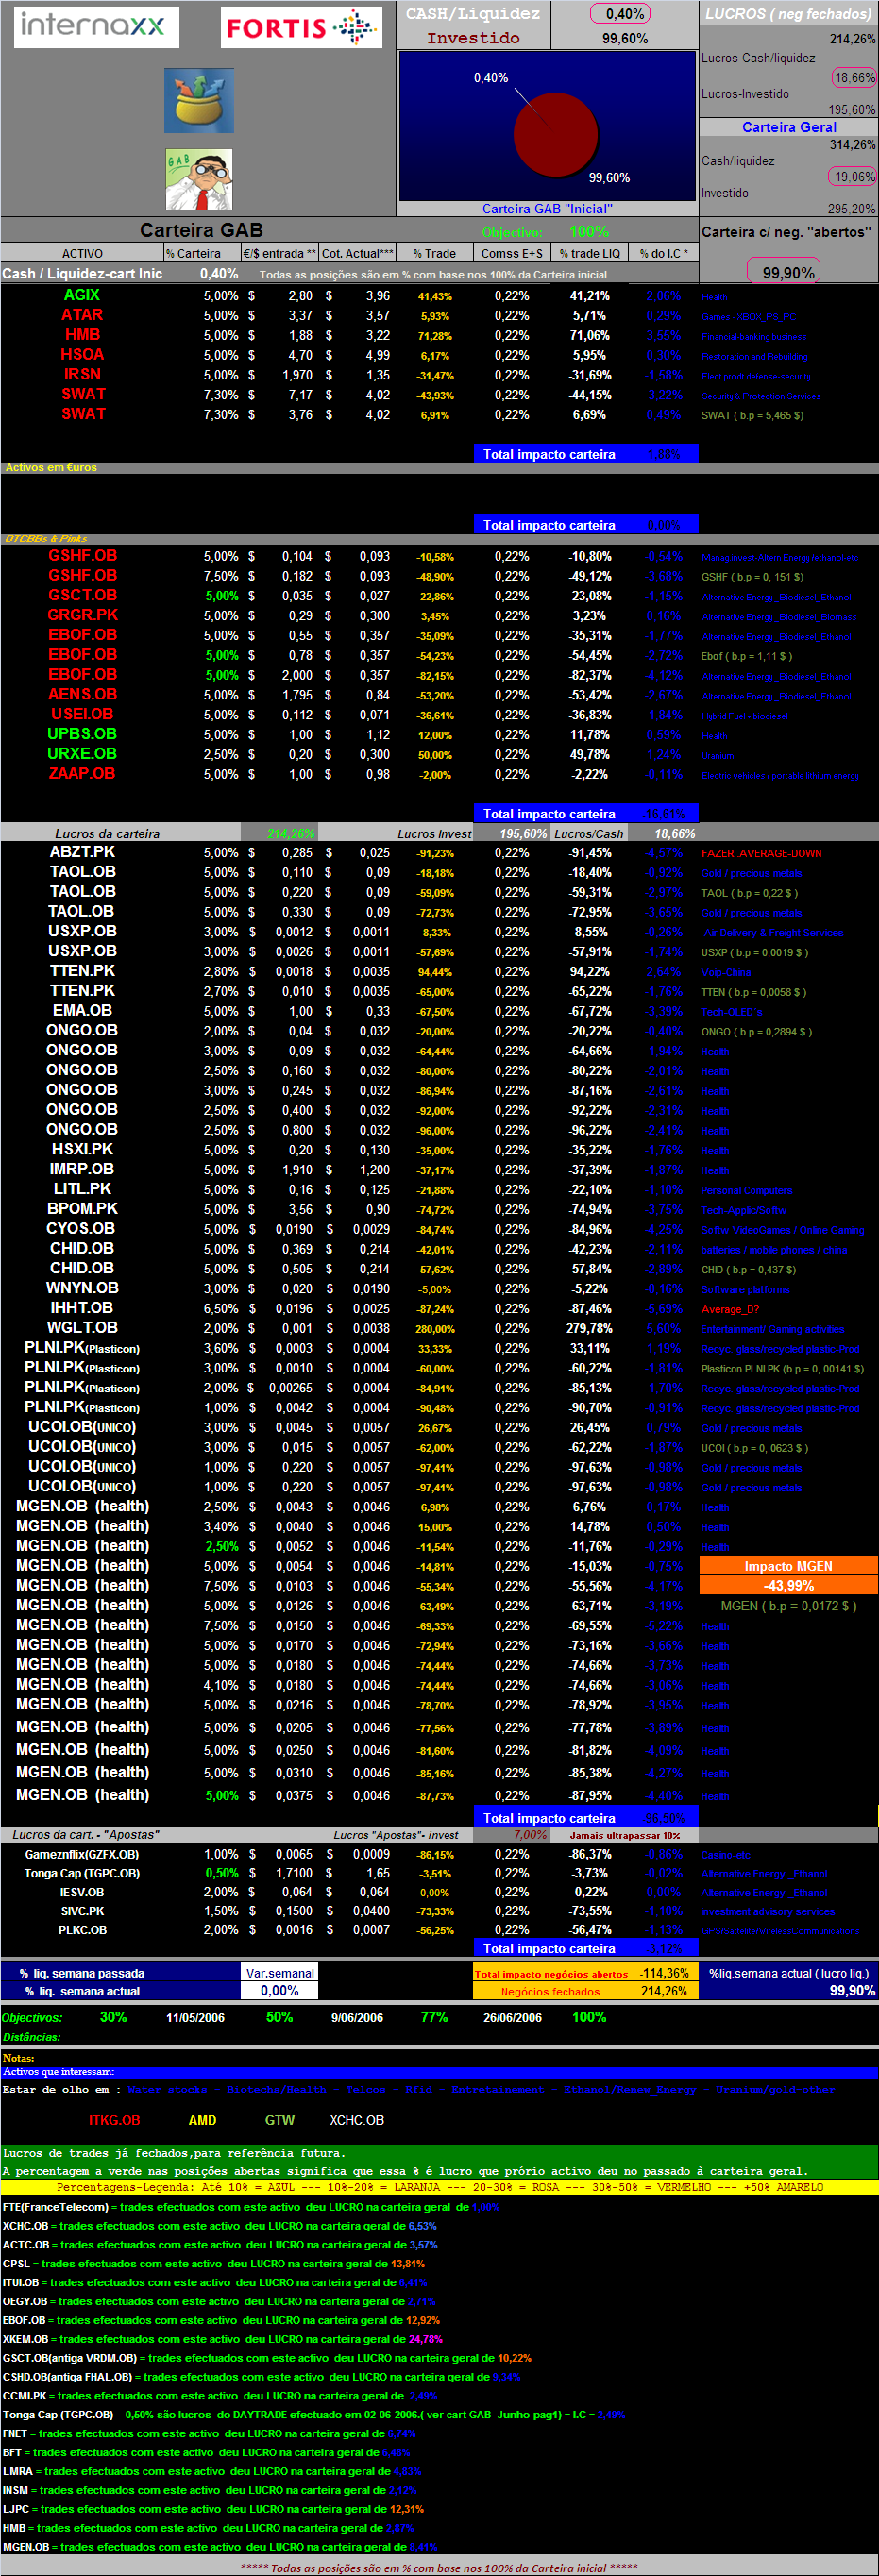
Task: Select the AGIX ticker cell
Action: (82, 295)
